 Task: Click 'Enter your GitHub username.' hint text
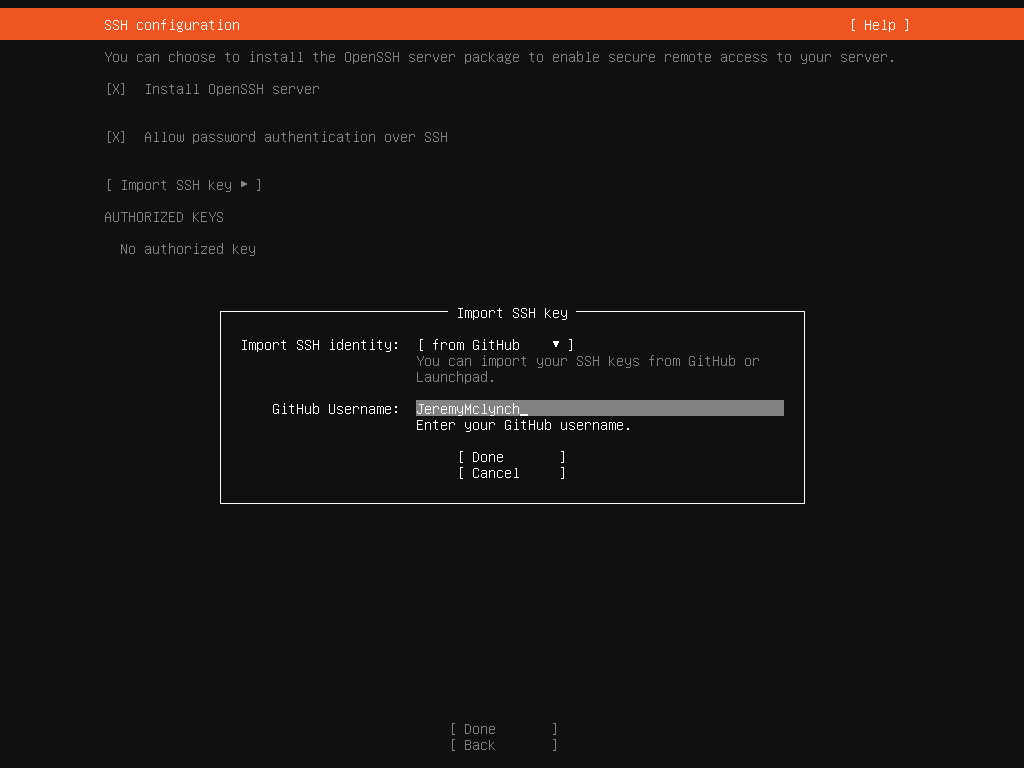click(523, 425)
